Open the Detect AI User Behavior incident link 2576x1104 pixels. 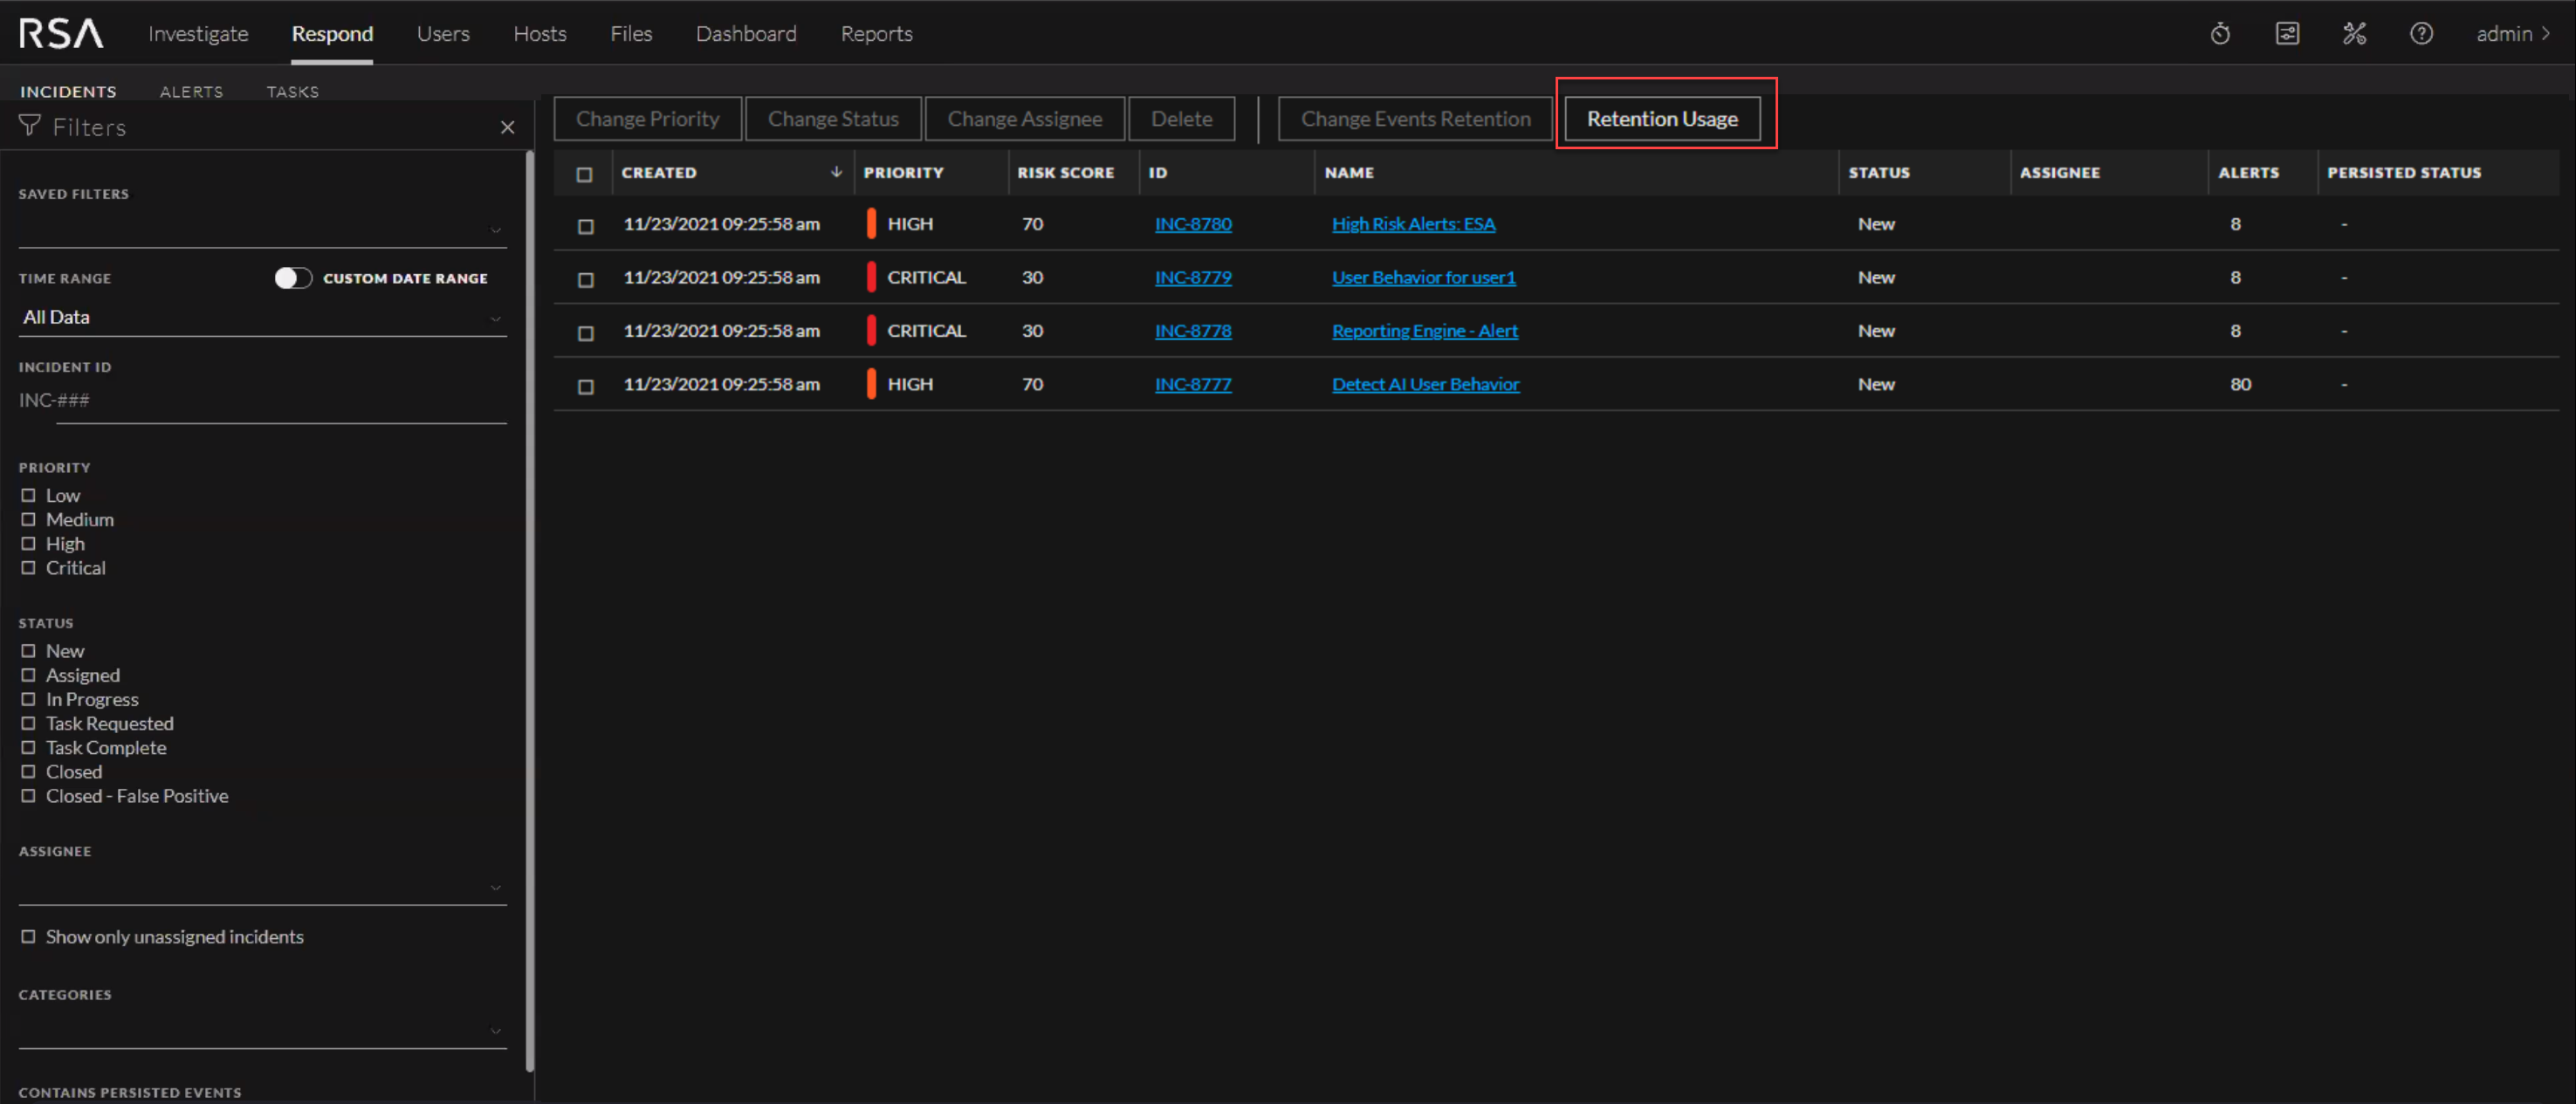[1425, 384]
